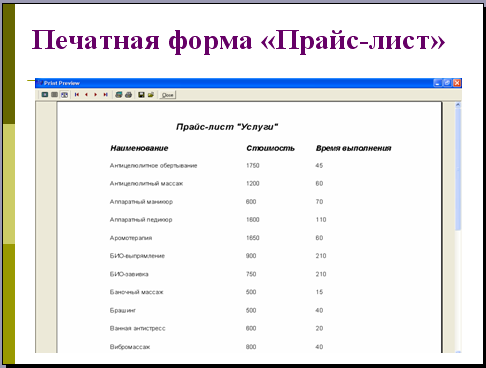The image size is (486, 368).
Task: Click duration value 110
Action: pyautogui.click(x=321, y=220)
